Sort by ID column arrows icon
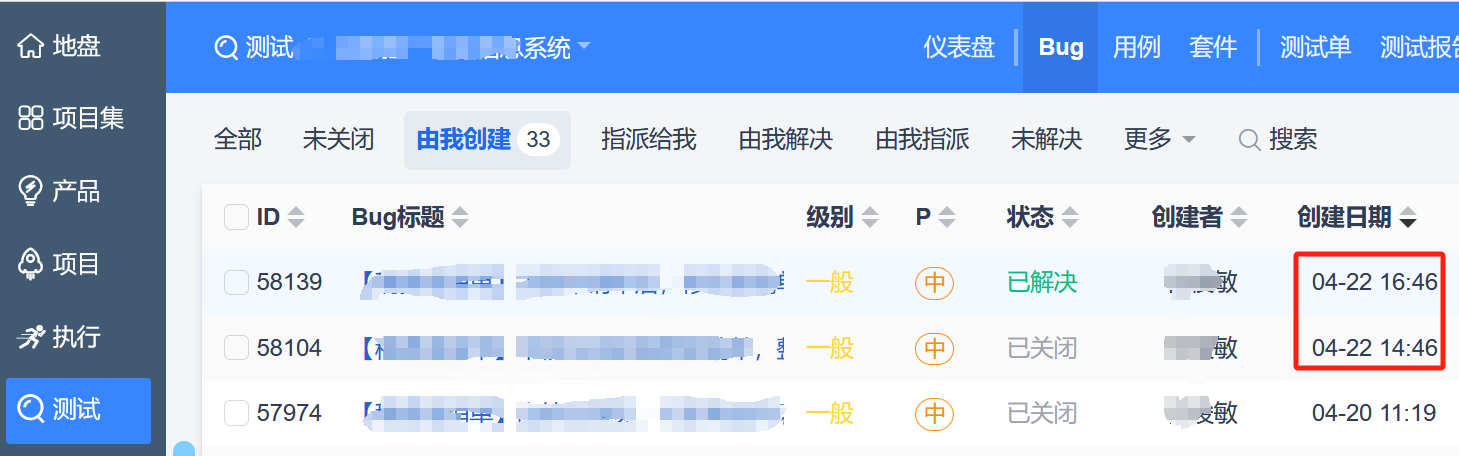This screenshot has width=1459, height=456. coord(296,217)
